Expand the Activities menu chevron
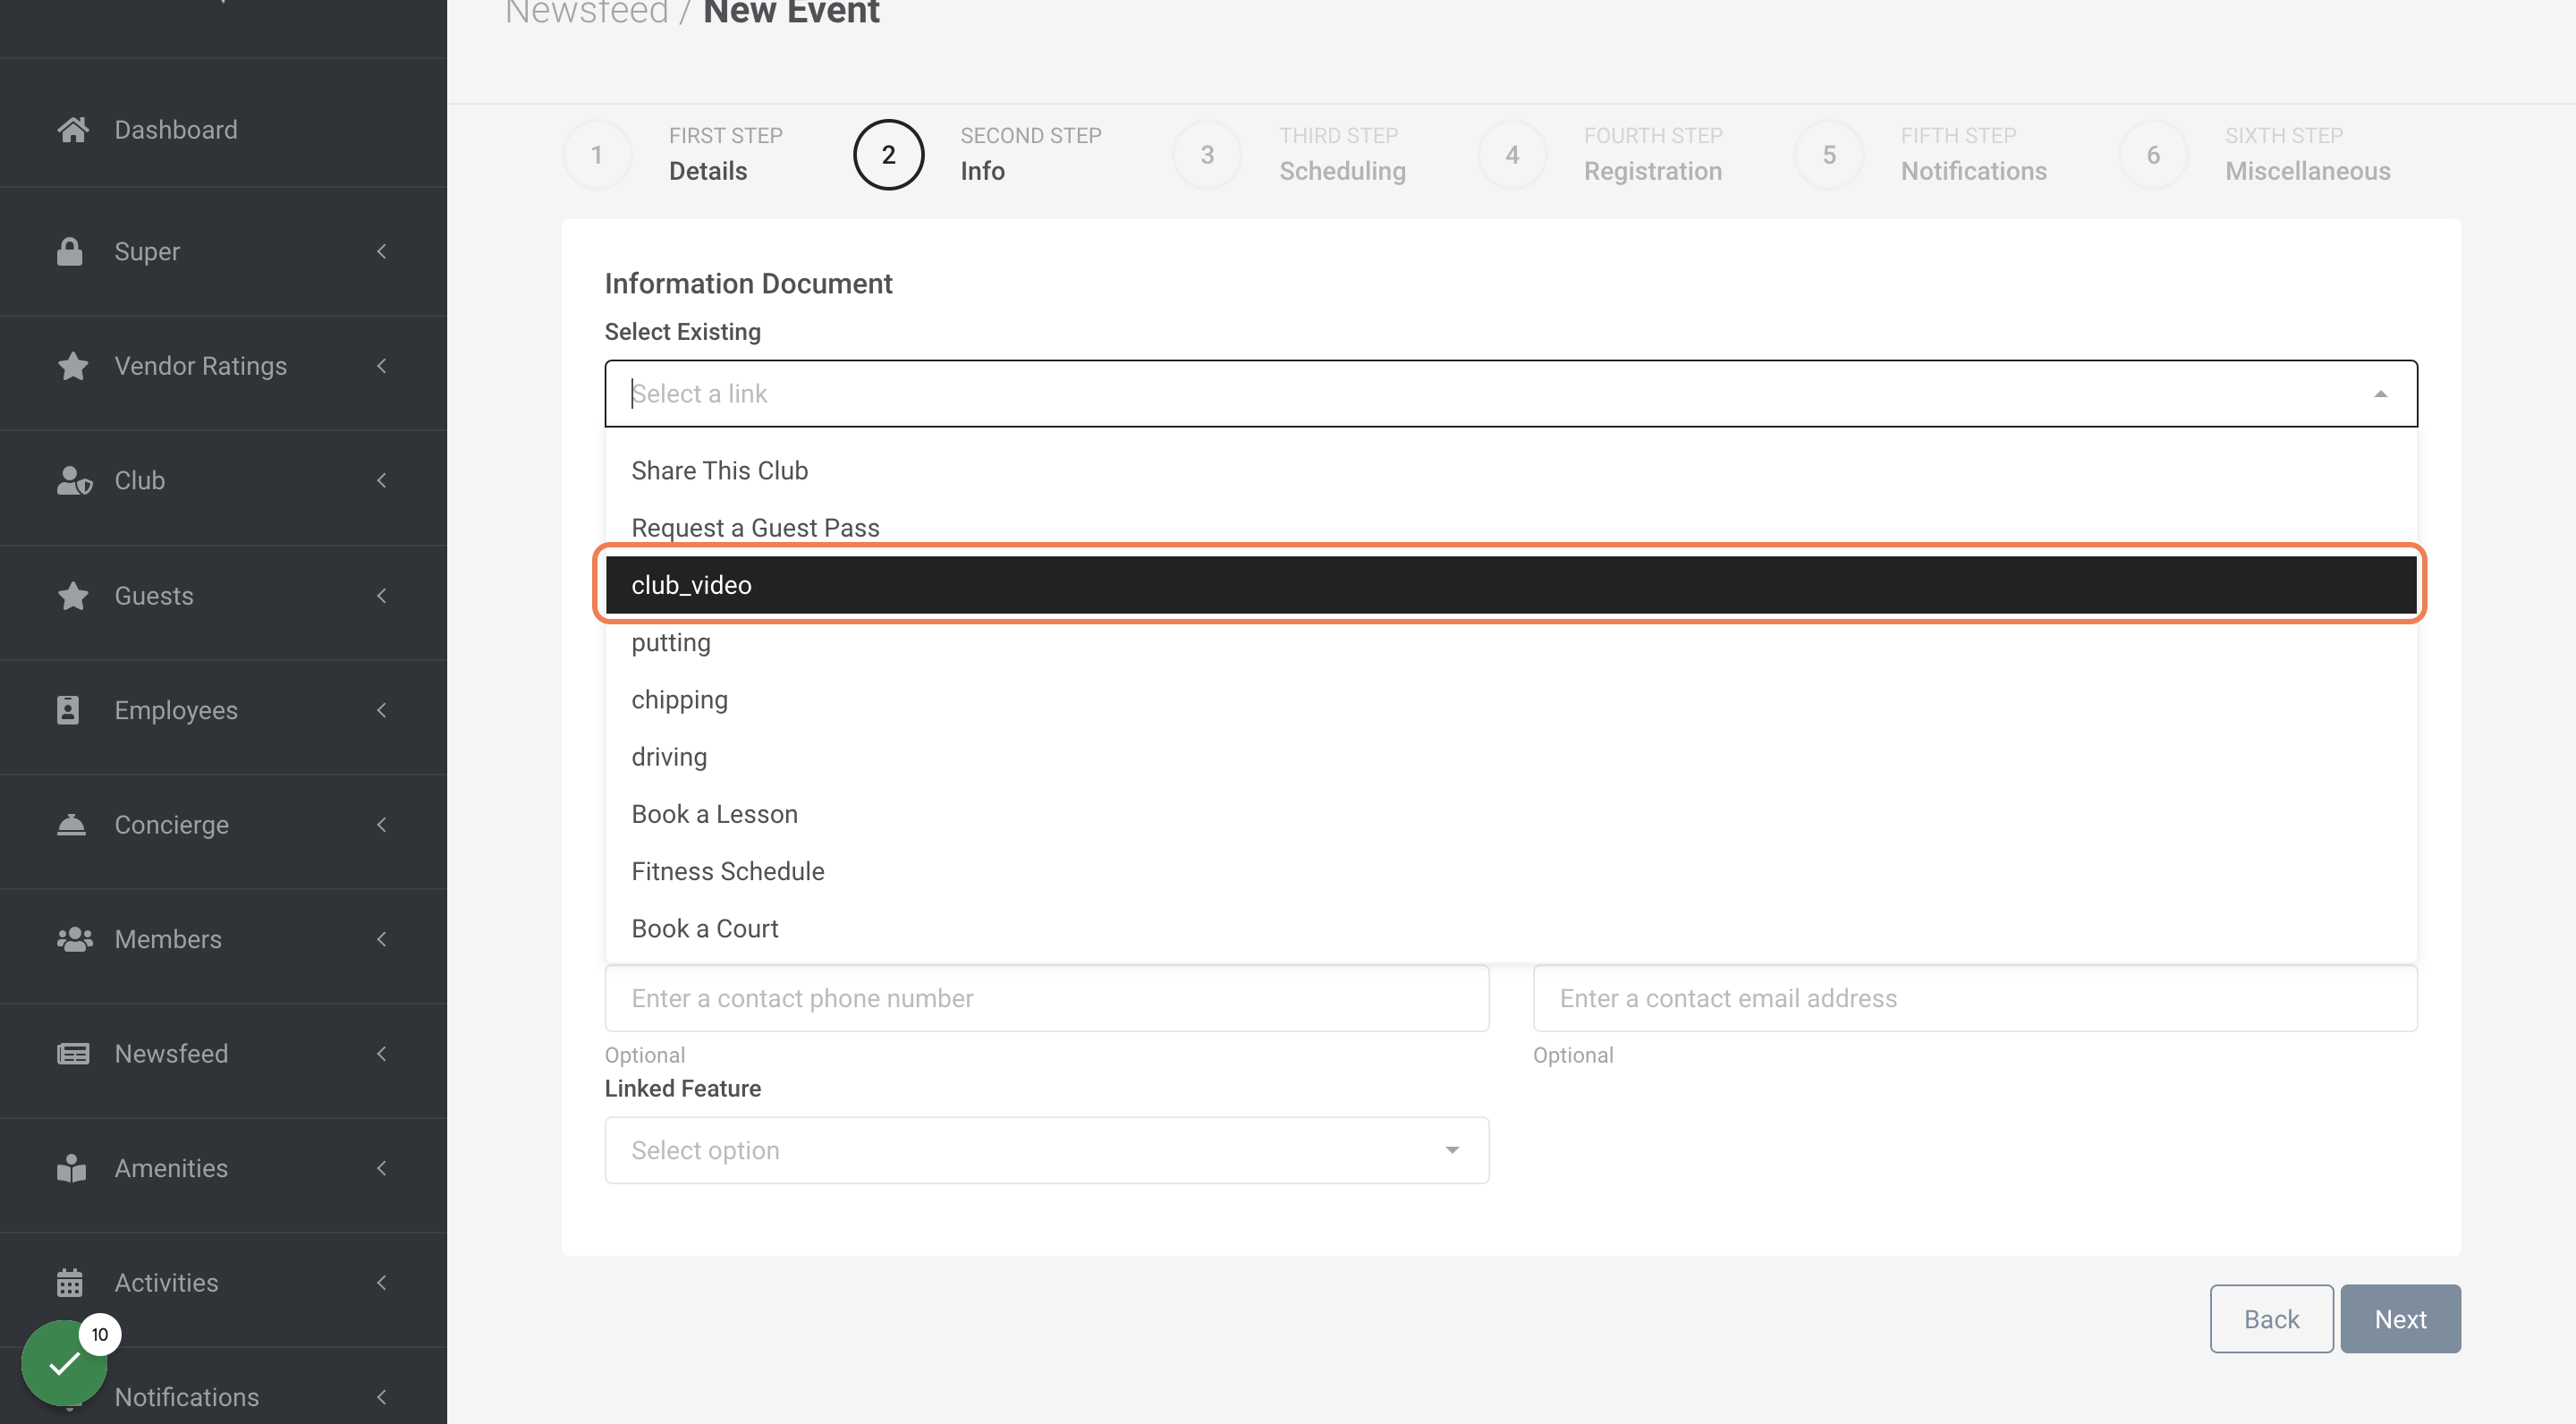 381,1282
